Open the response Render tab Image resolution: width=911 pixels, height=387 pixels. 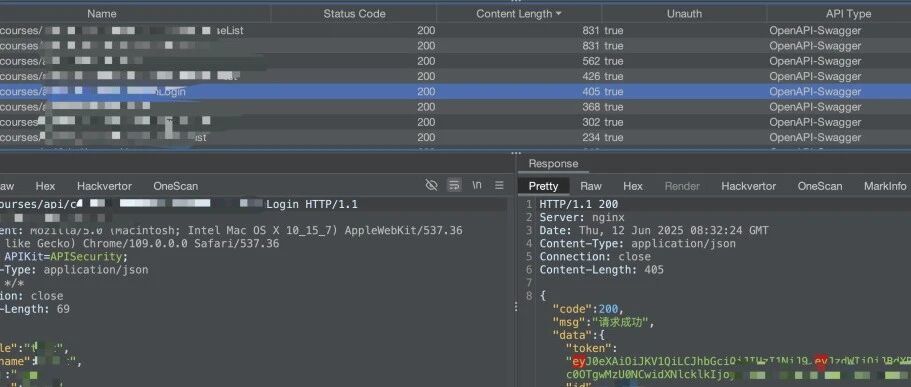coord(682,186)
